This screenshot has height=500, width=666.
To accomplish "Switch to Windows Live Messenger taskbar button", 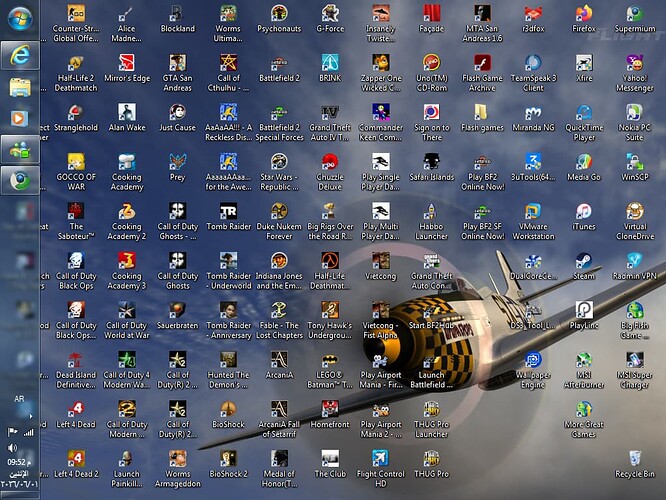I will click(20, 150).
